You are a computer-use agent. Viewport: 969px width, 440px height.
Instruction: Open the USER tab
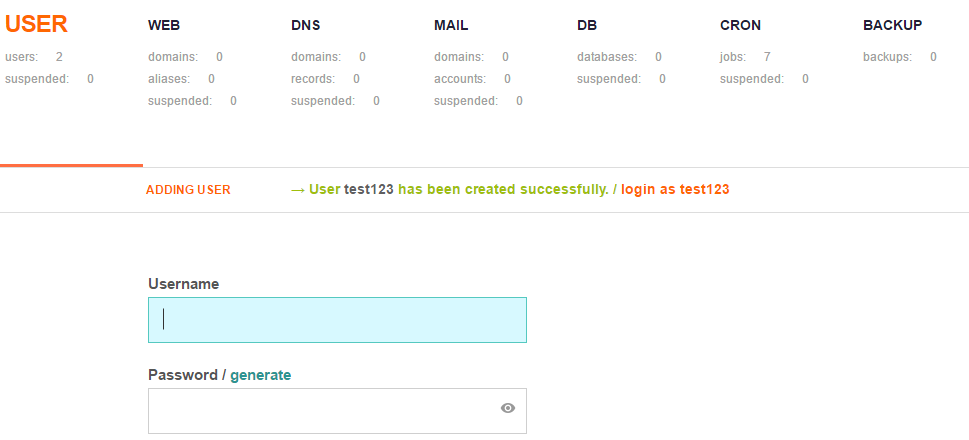pos(36,24)
